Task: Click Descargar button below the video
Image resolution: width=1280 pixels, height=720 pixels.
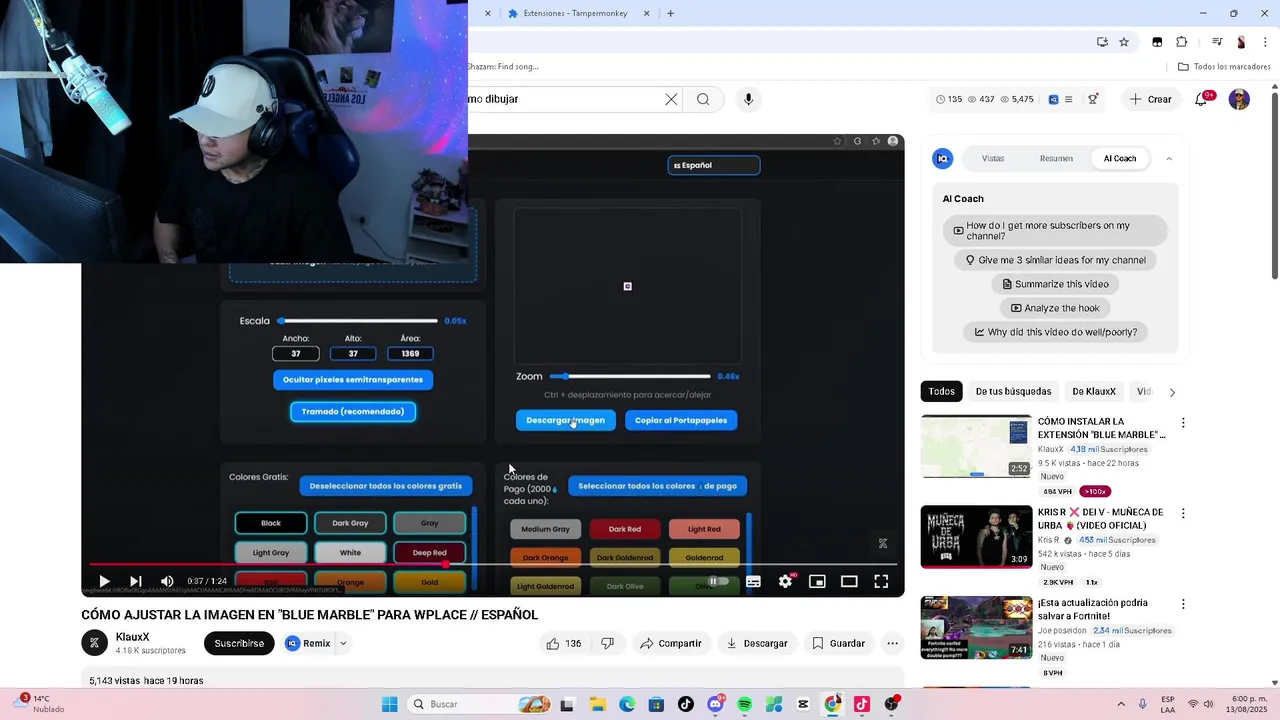Action: 757,643
